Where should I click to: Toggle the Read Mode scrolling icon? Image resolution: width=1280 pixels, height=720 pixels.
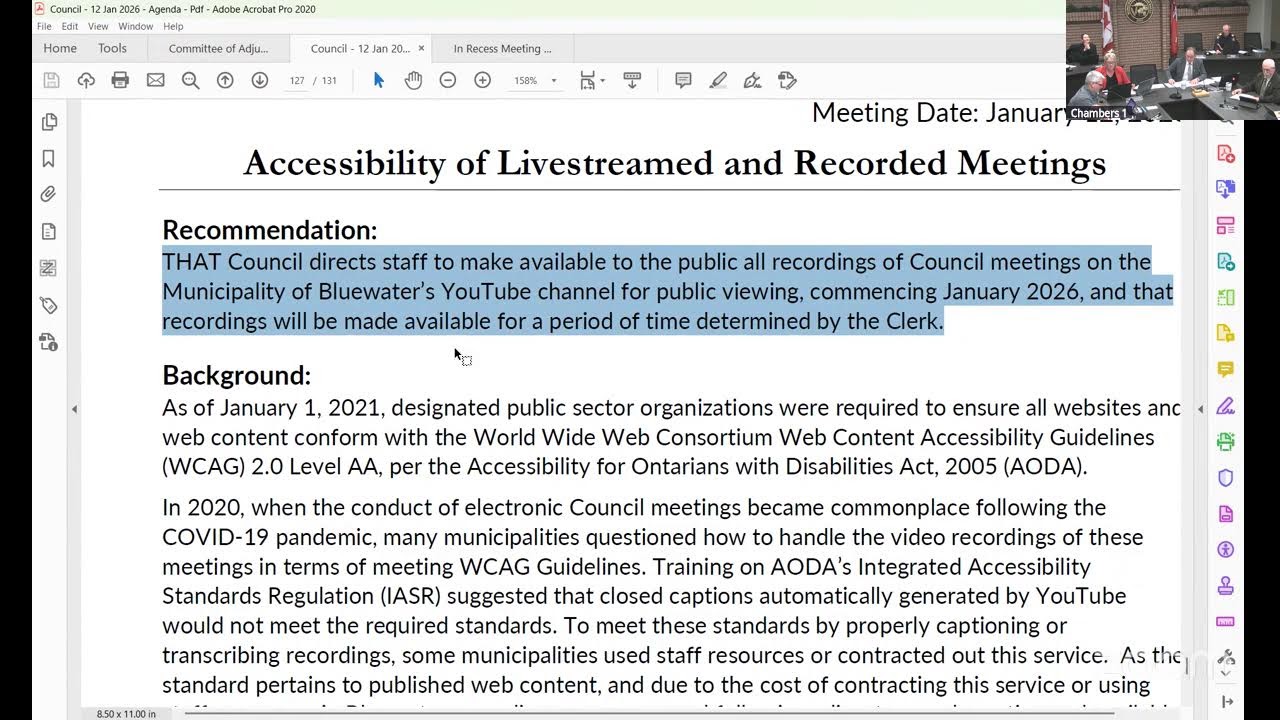632,80
